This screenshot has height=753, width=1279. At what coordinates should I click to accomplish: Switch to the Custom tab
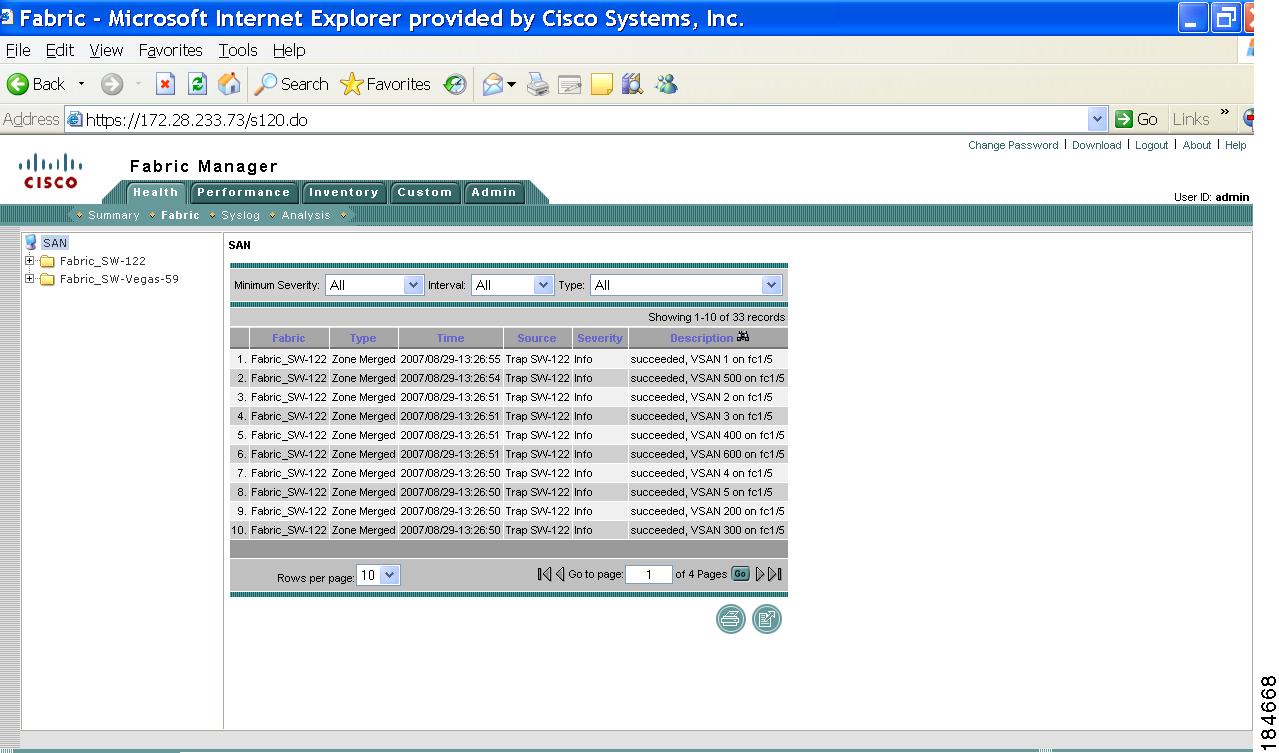[x=424, y=193]
